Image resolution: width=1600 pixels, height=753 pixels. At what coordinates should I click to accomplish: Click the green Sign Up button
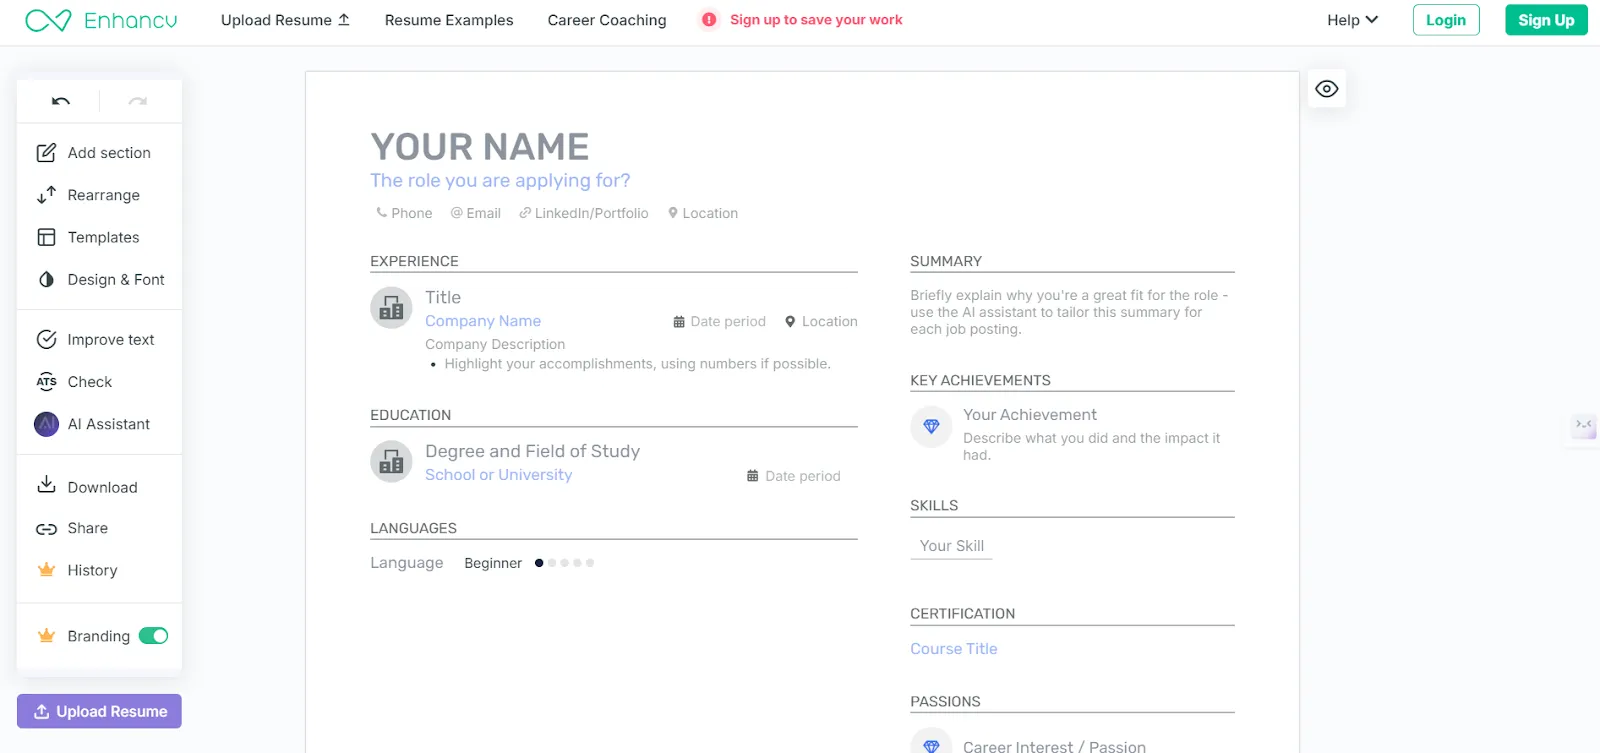pyautogui.click(x=1546, y=20)
